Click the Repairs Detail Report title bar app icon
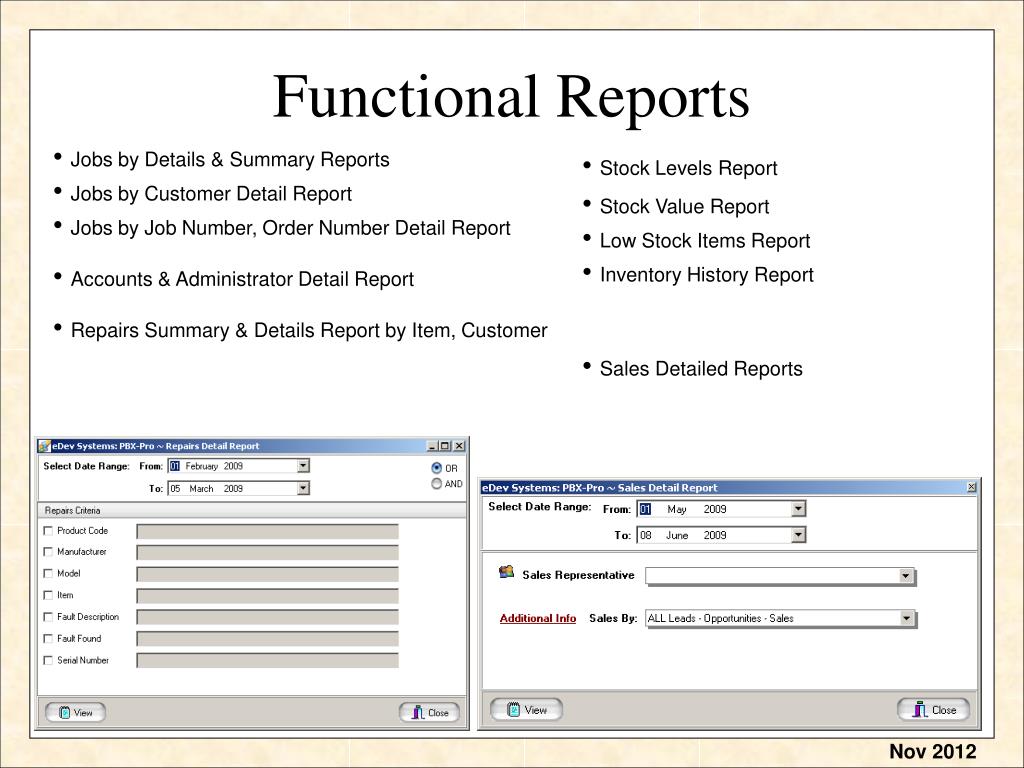 tap(44, 446)
